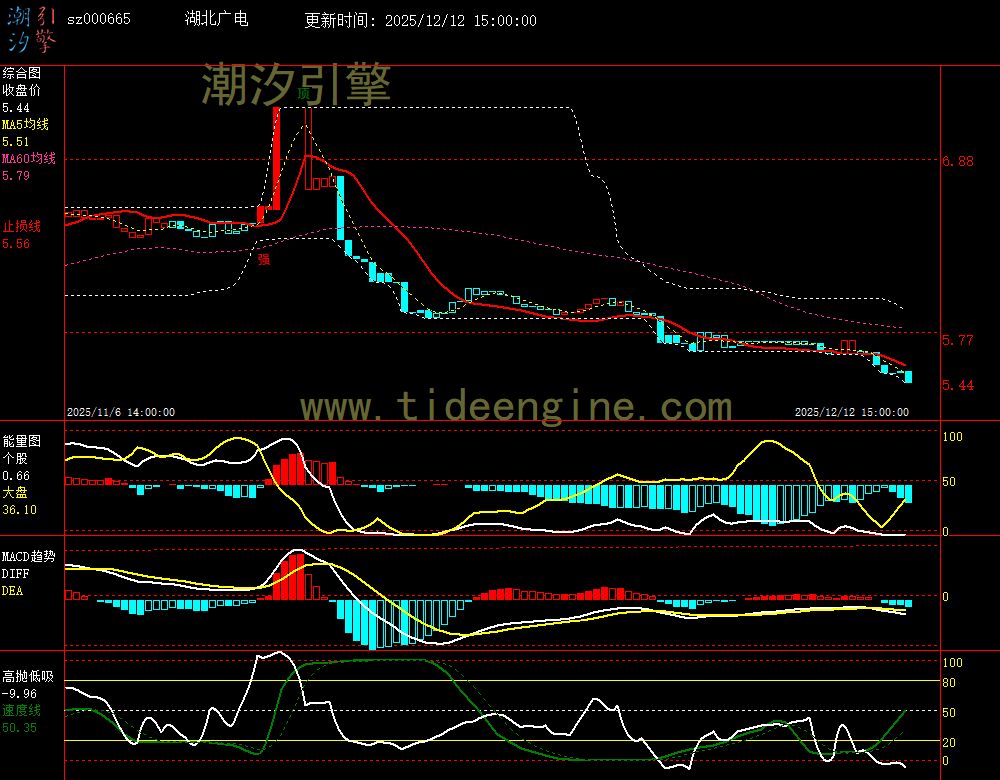Viewport: 1000px width, 780px height.
Task: Click the red 强 marker below the candles
Action: [264, 258]
